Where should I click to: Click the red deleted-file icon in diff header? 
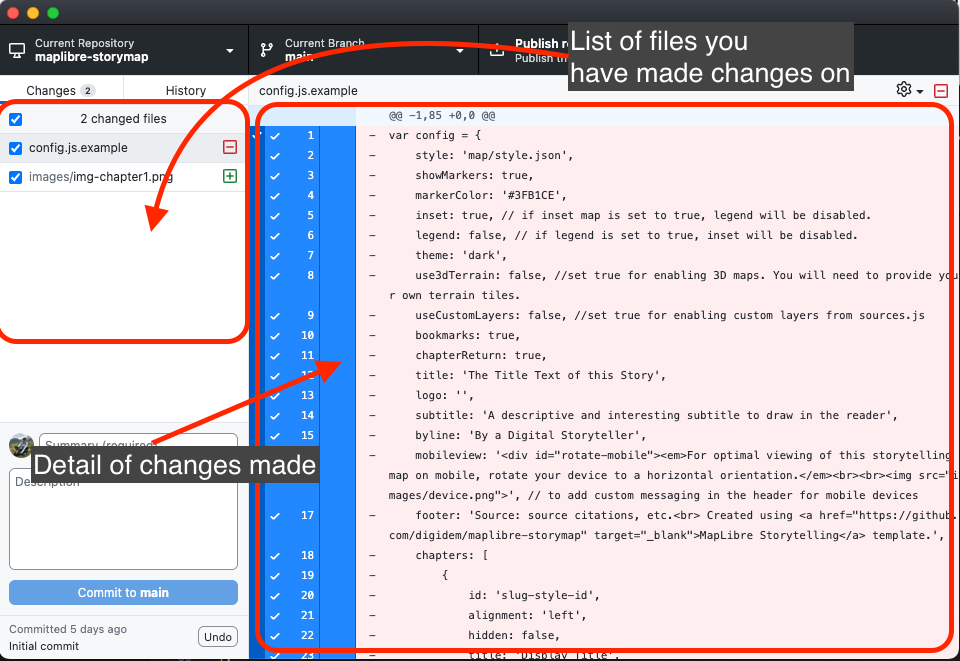[x=940, y=90]
